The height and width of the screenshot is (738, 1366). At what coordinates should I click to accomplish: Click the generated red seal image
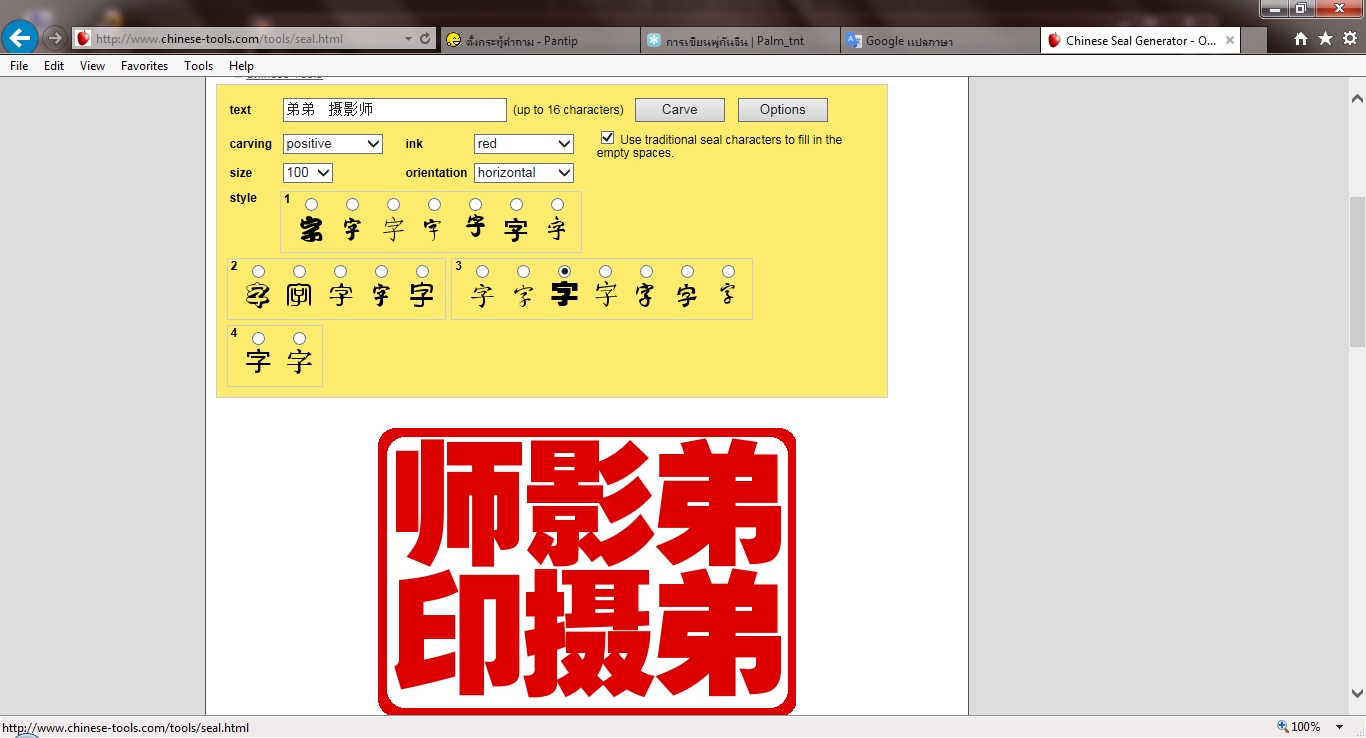587,571
